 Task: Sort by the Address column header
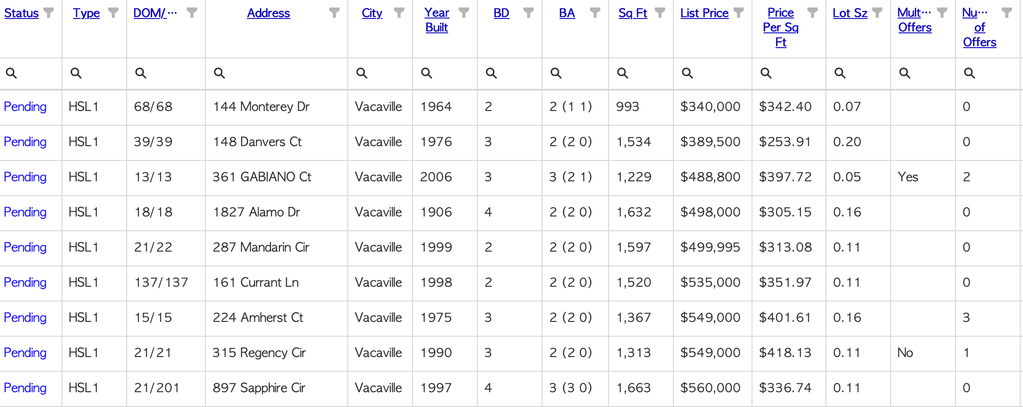[269, 13]
